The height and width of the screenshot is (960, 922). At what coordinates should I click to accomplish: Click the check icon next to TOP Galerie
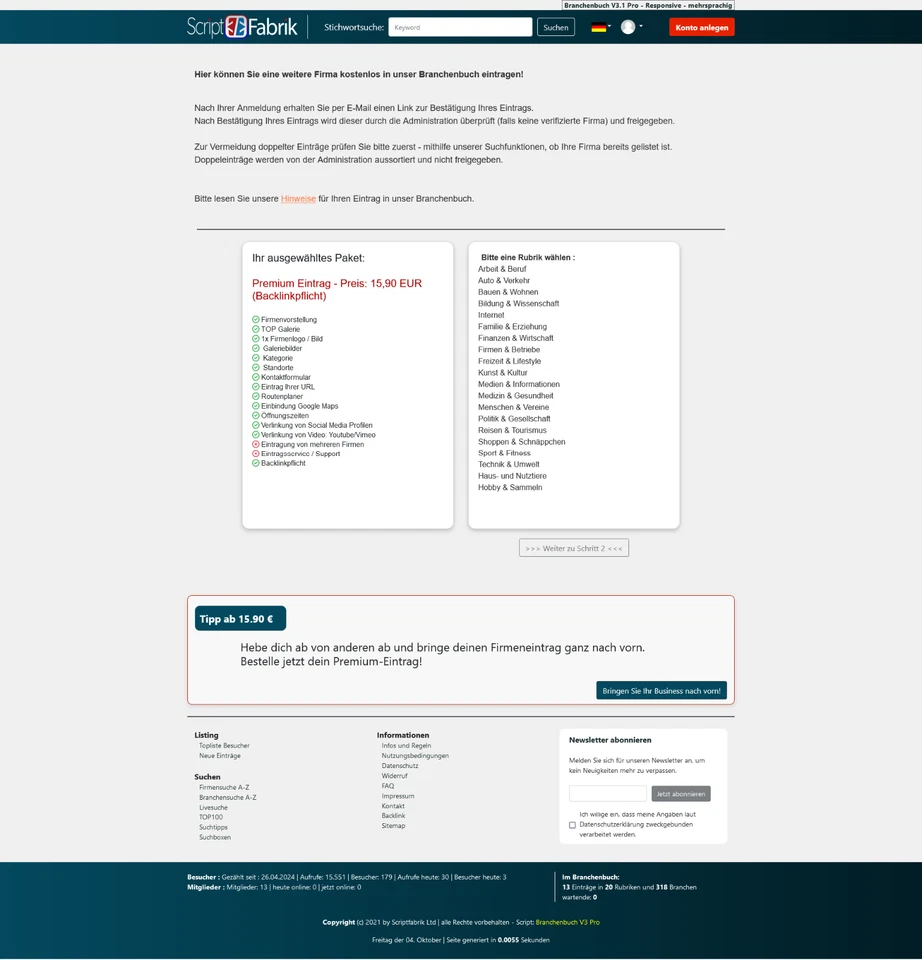pos(255,329)
